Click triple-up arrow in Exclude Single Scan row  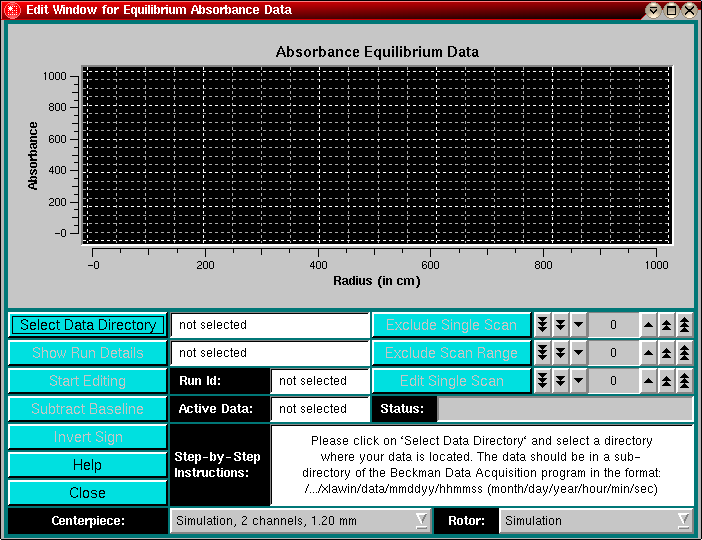click(x=684, y=325)
